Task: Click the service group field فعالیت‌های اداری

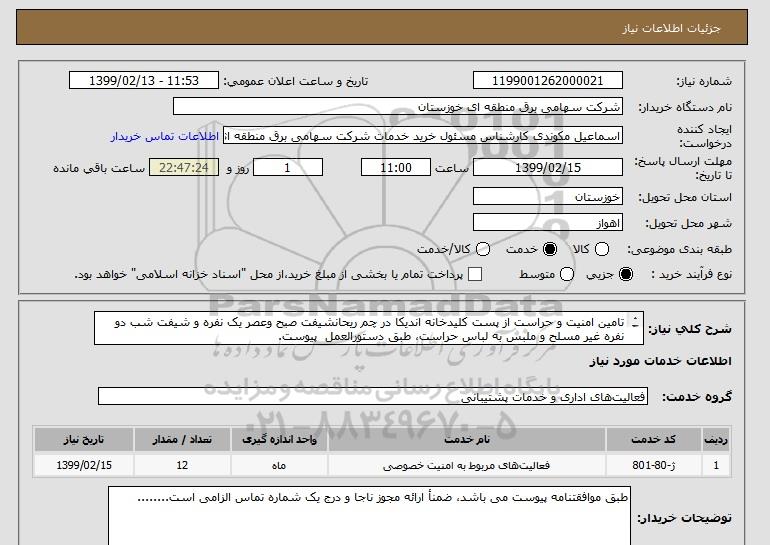Action: point(373,397)
